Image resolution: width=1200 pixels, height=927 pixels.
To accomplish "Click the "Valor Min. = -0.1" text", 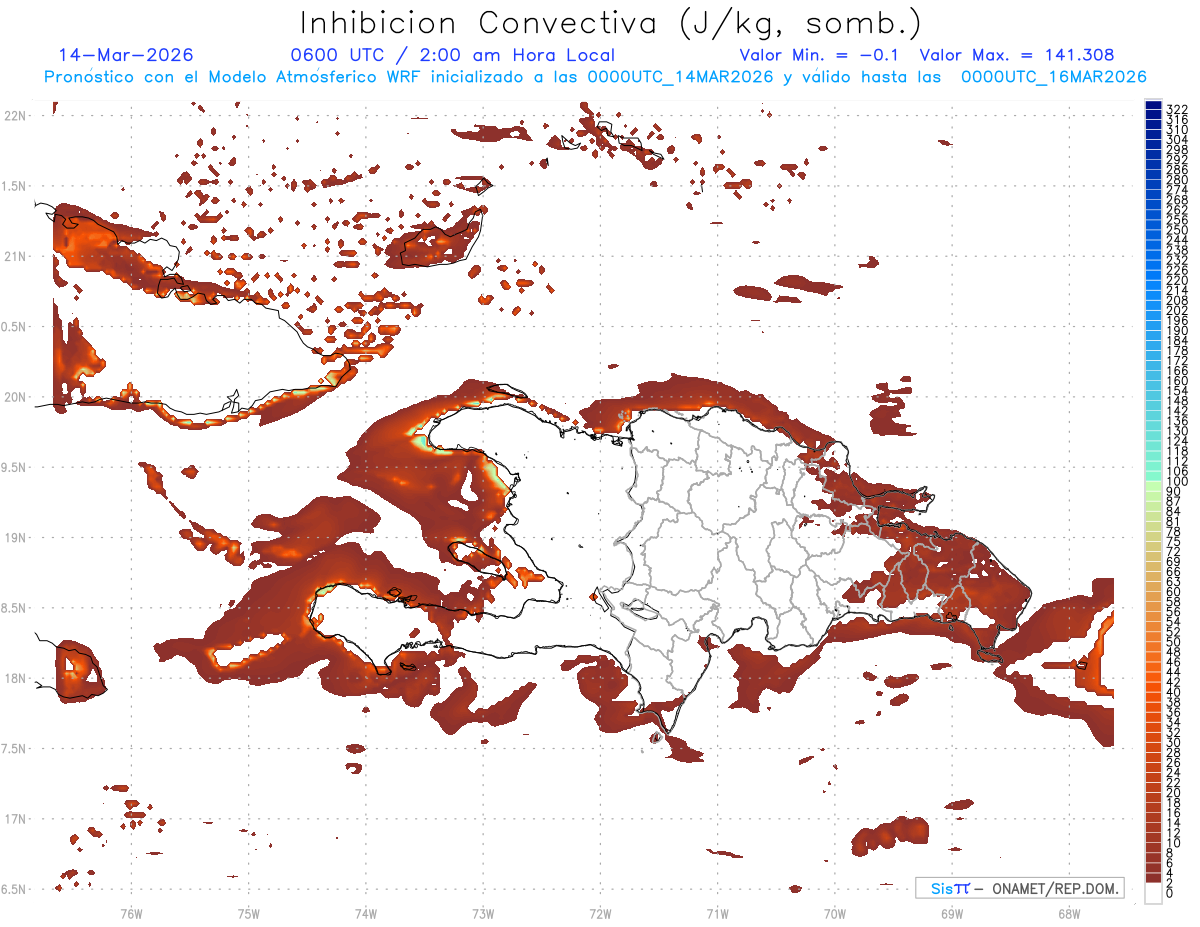I will pos(821,55).
